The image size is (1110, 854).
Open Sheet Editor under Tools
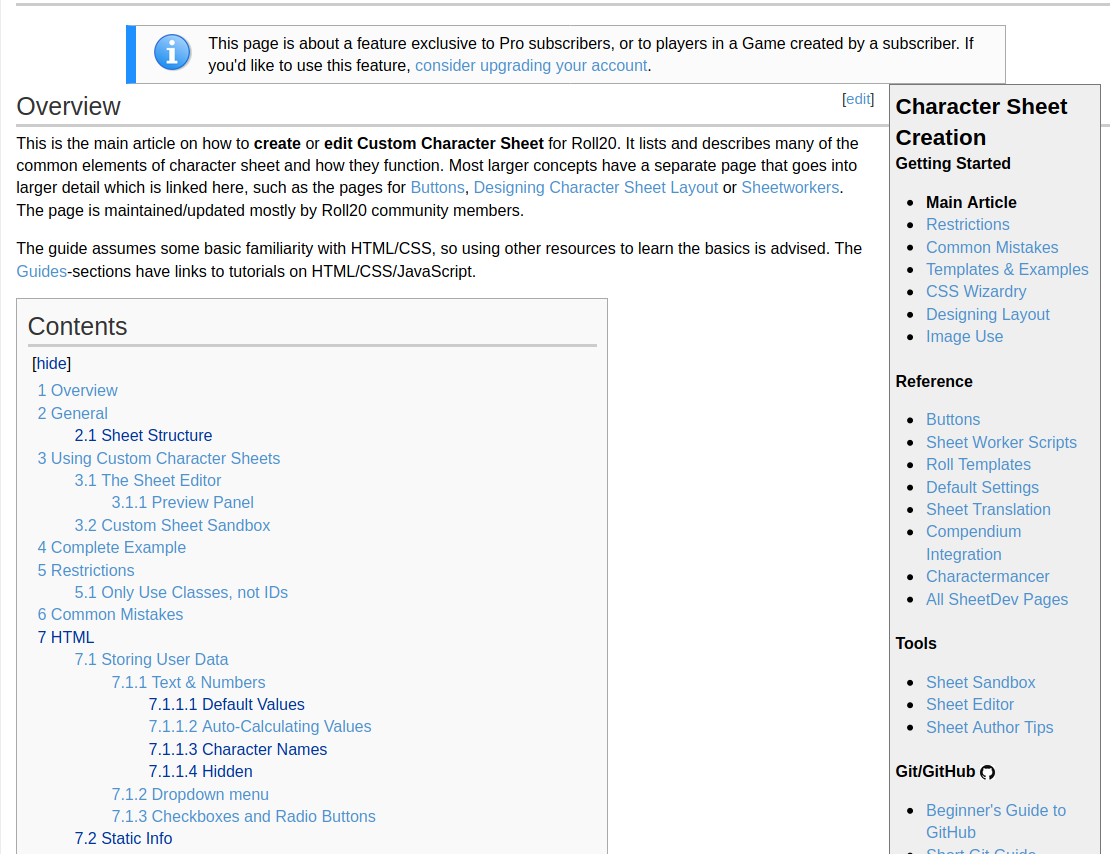point(970,705)
